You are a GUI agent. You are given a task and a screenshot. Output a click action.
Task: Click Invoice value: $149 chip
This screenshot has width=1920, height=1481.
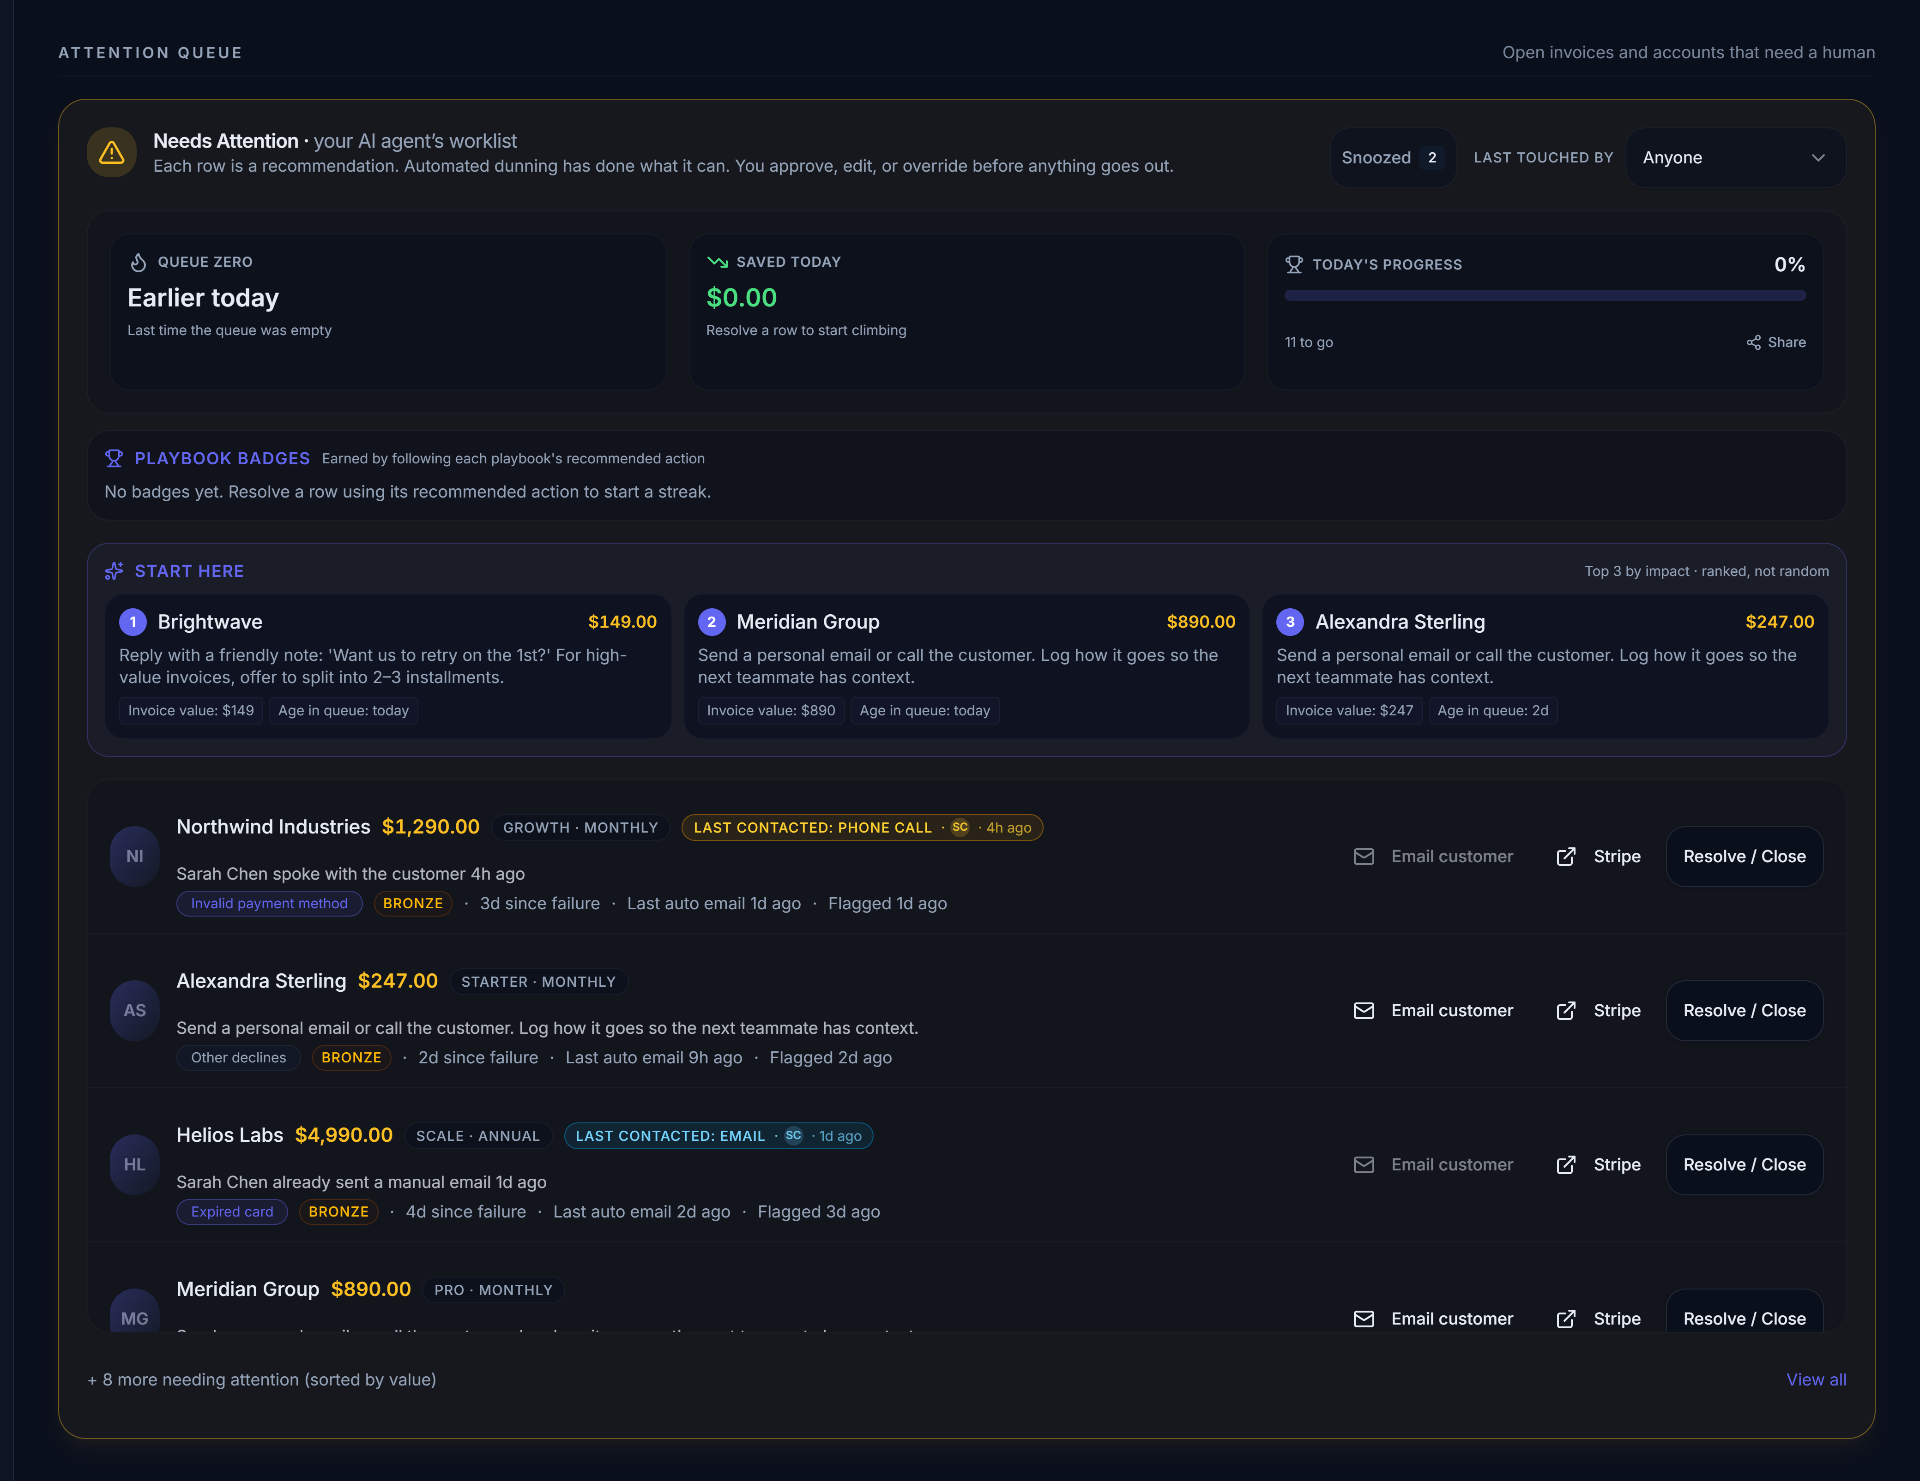tap(191, 710)
